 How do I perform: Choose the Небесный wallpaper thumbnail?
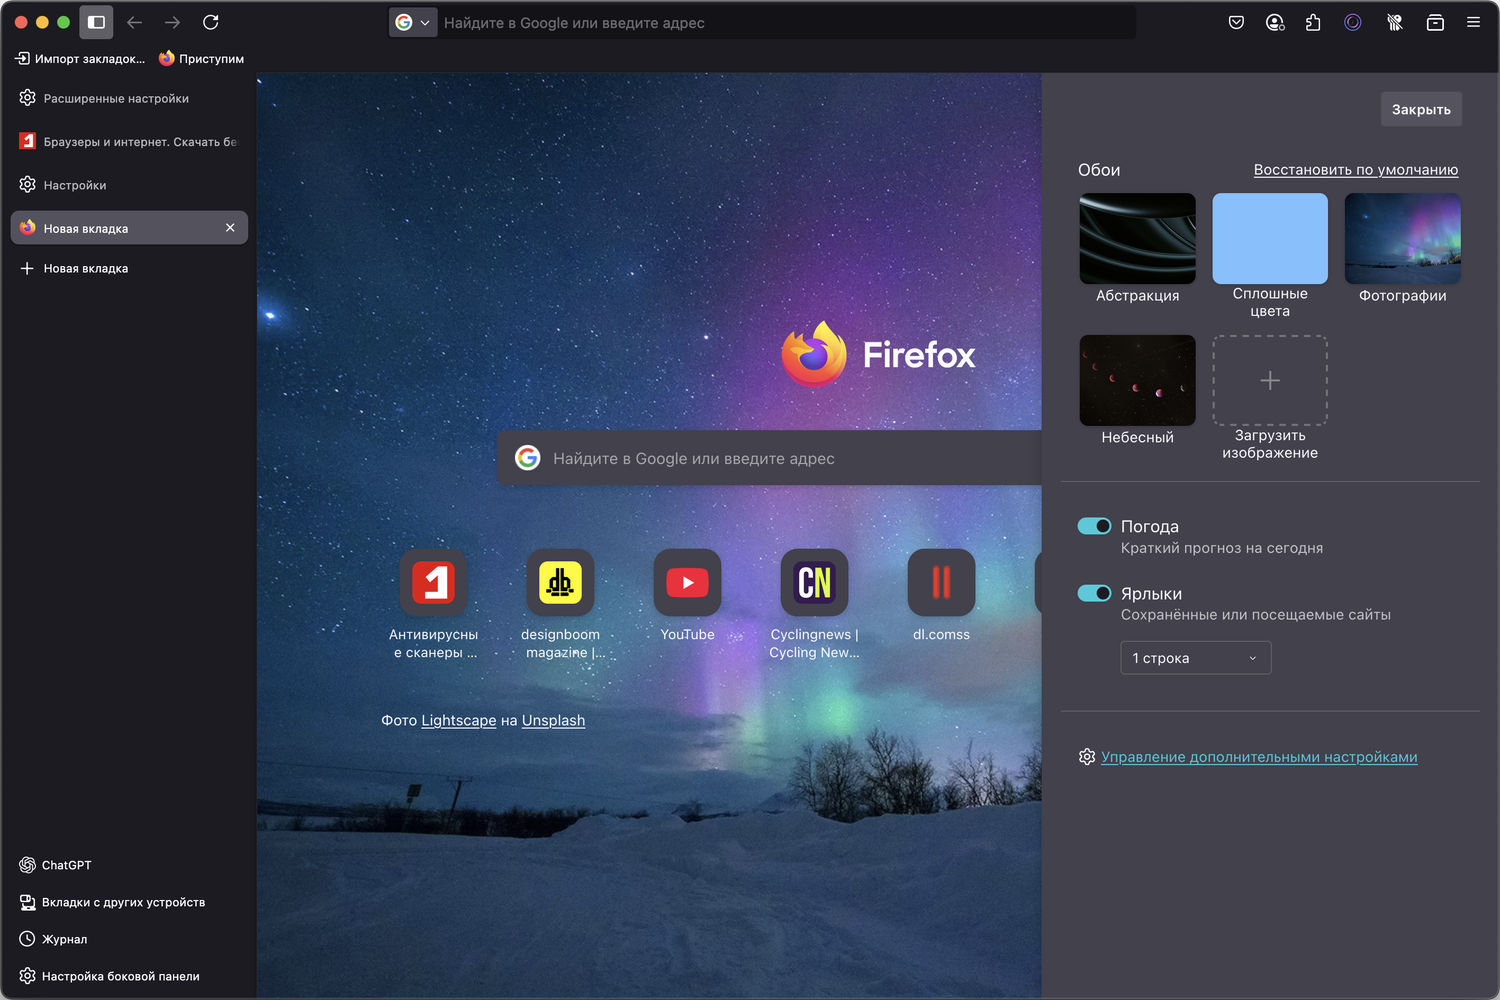pos(1138,380)
